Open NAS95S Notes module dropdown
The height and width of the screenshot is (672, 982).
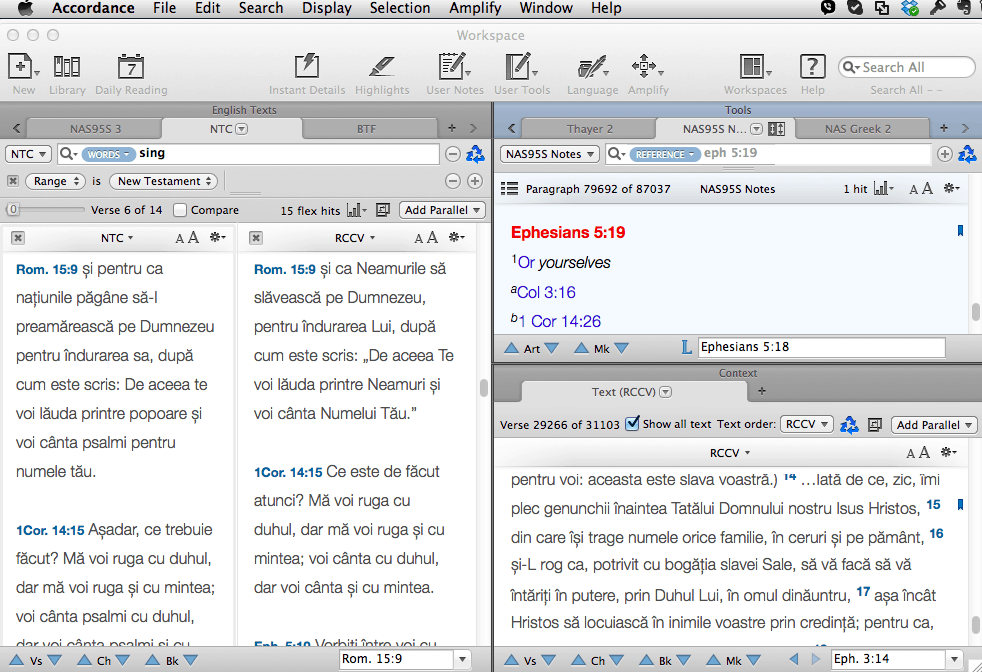(549, 153)
